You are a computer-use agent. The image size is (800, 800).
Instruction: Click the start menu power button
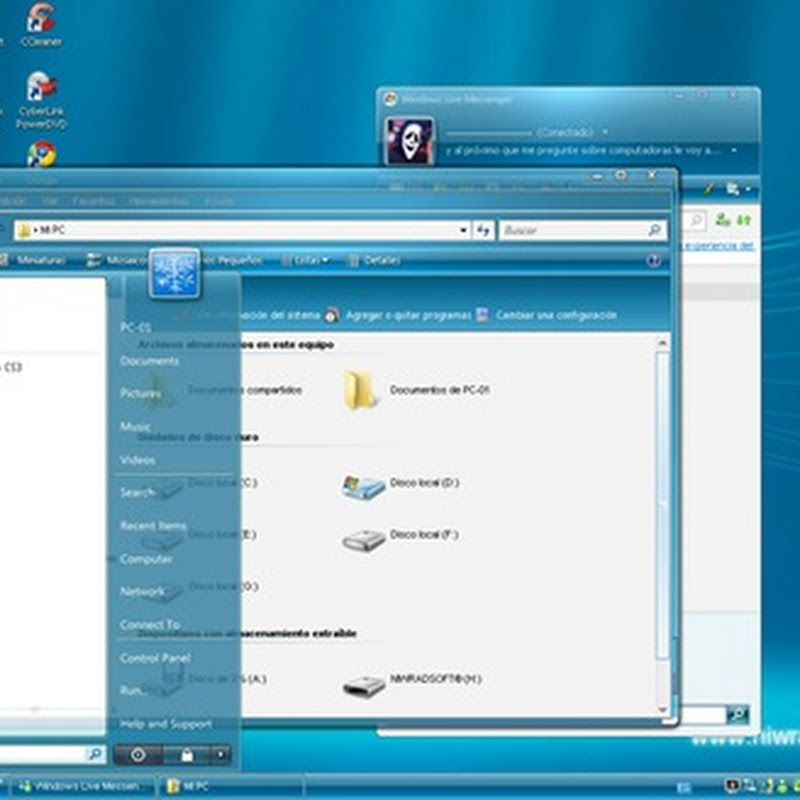[139, 755]
